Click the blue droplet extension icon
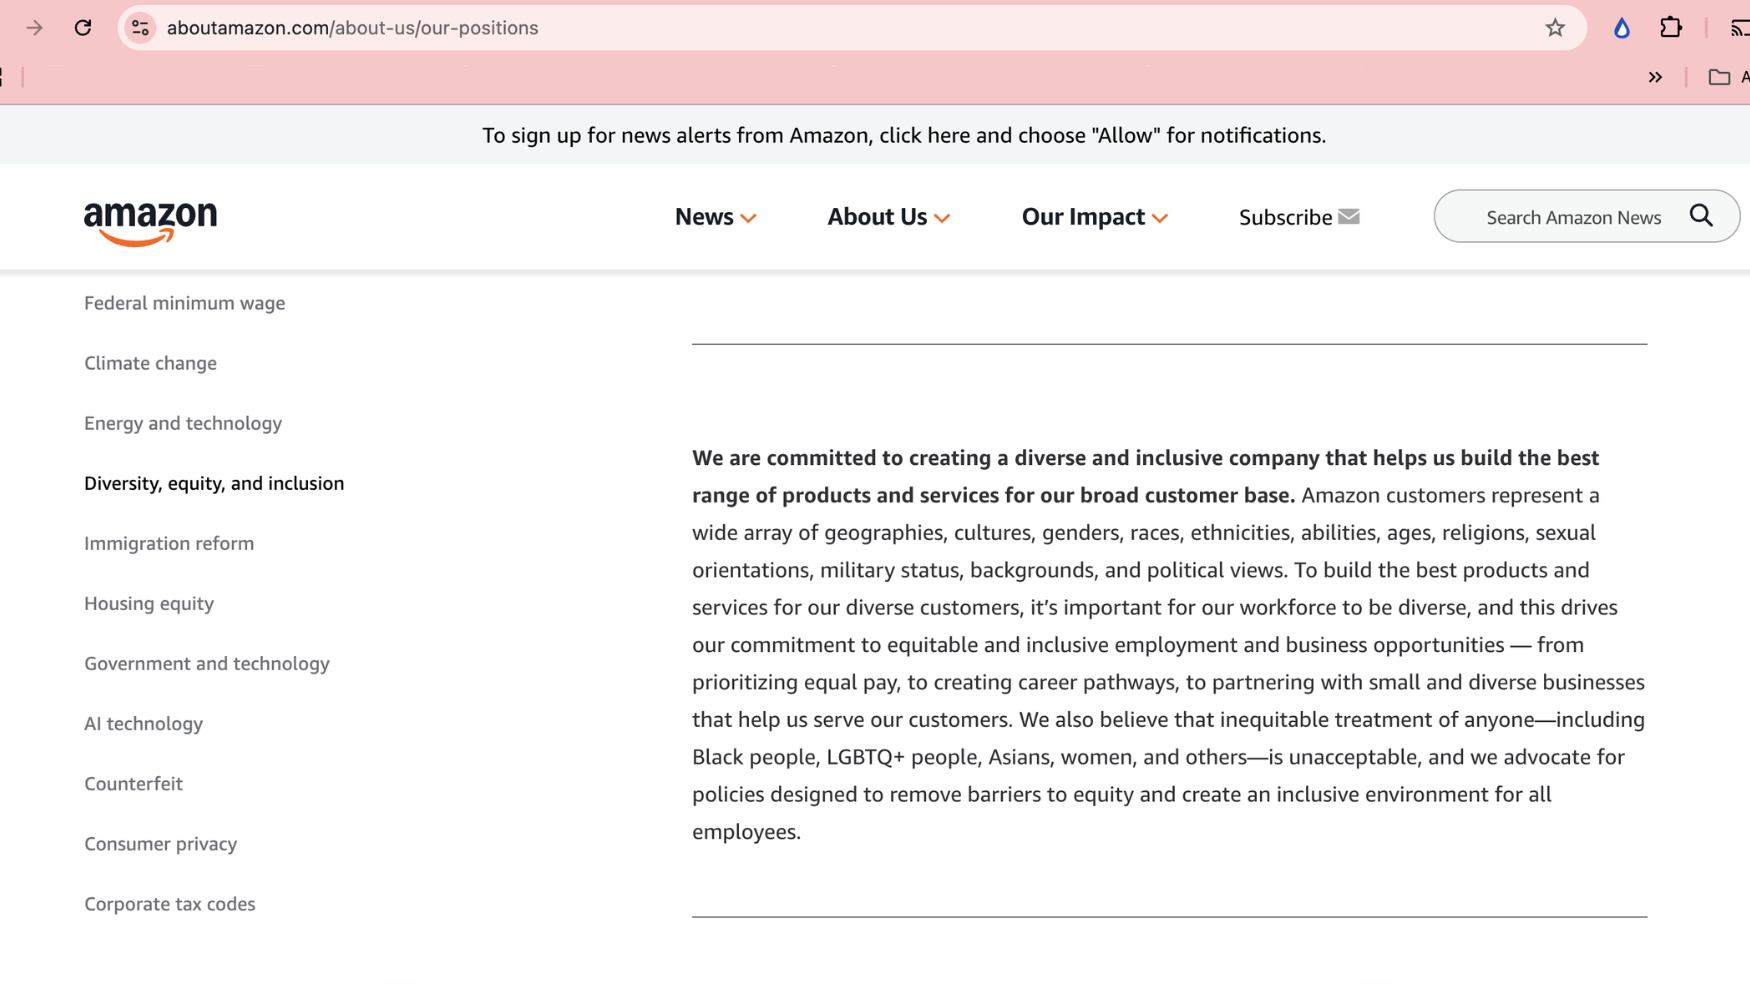 [x=1622, y=28]
